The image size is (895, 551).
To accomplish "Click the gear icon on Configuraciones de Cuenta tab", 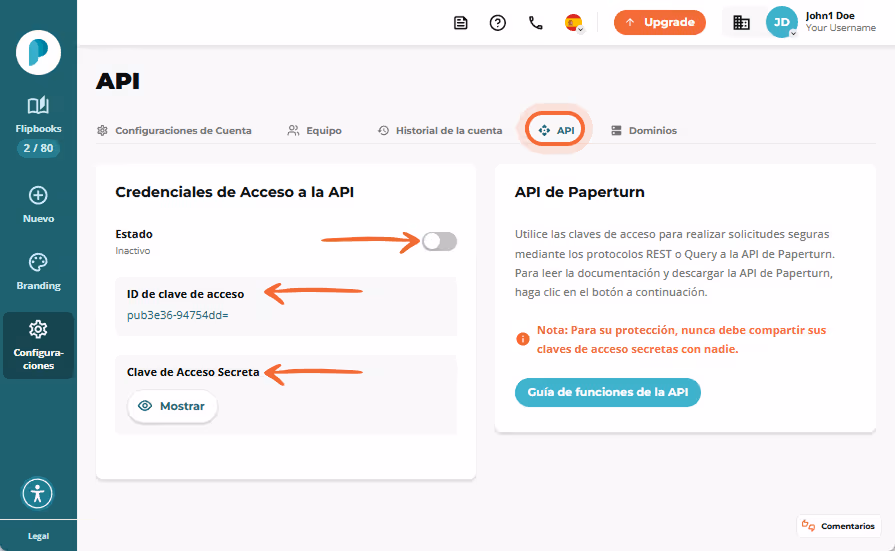I will click(102, 131).
